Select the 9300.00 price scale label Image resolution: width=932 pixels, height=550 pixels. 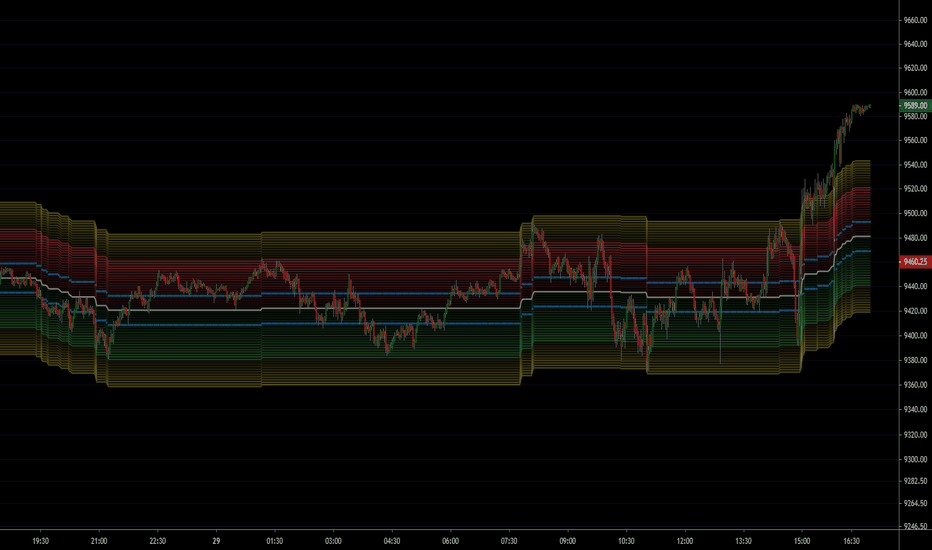pyautogui.click(x=915, y=459)
